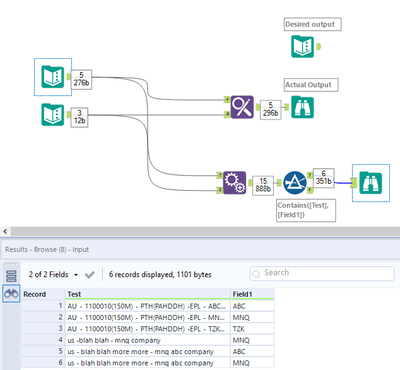Open the Actual Output Browse tool
Viewport: 400px width, 370px height.
(303, 107)
